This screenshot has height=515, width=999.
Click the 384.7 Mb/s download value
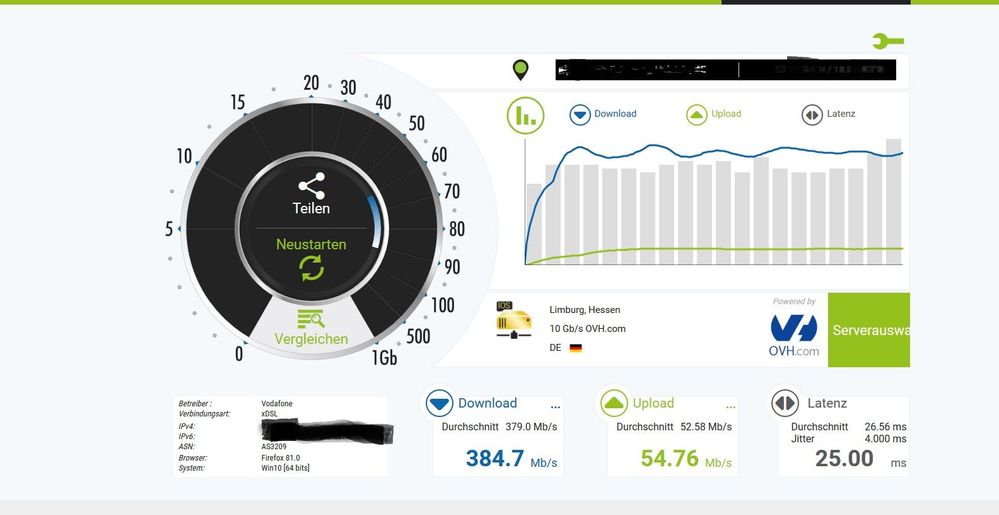(x=512, y=458)
